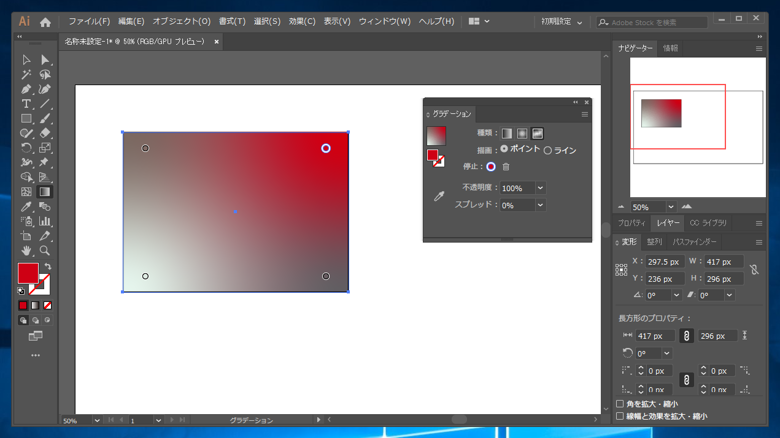Image resolution: width=780 pixels, height=438 pixels.
Task: Choose the Shaper tool
Action: point(26,133)
